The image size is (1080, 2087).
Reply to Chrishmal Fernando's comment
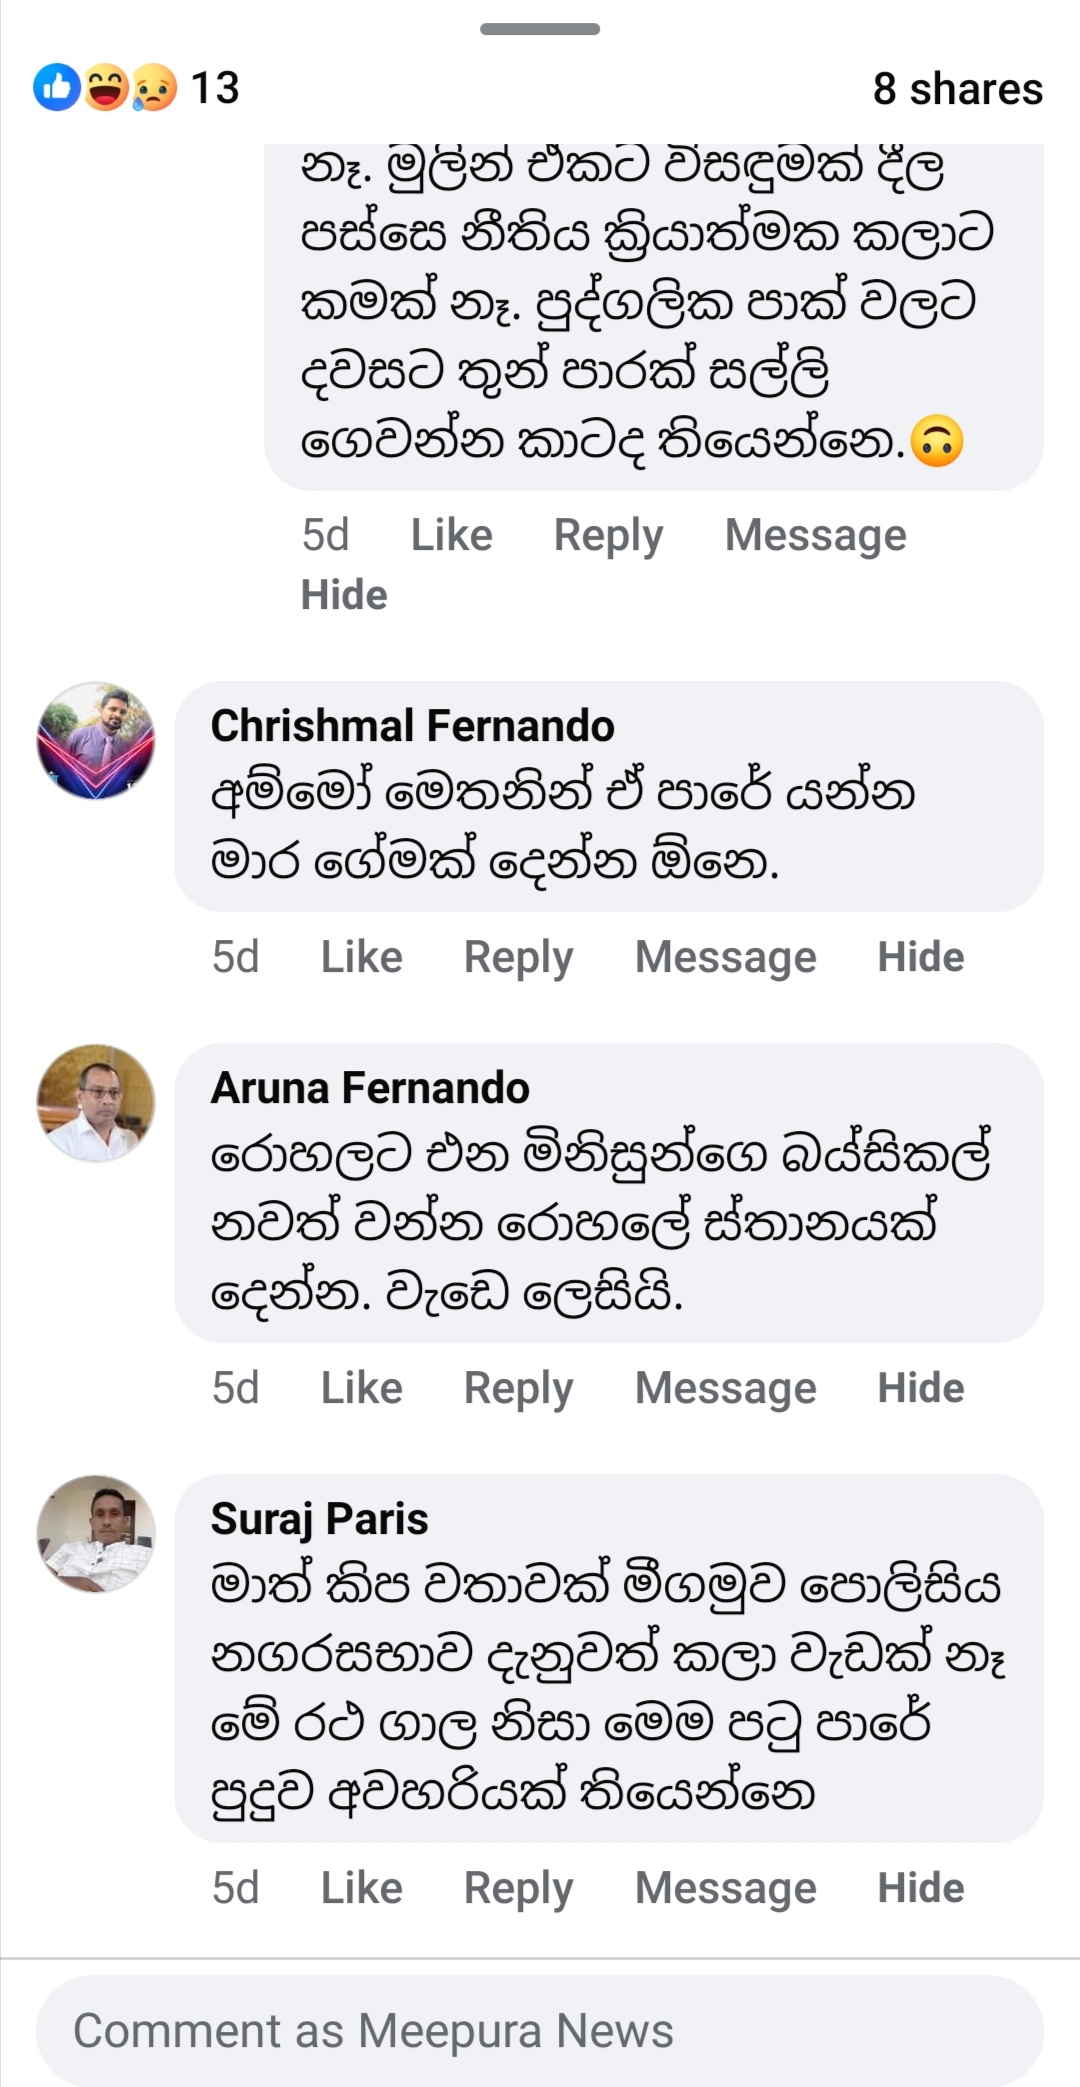518,957
